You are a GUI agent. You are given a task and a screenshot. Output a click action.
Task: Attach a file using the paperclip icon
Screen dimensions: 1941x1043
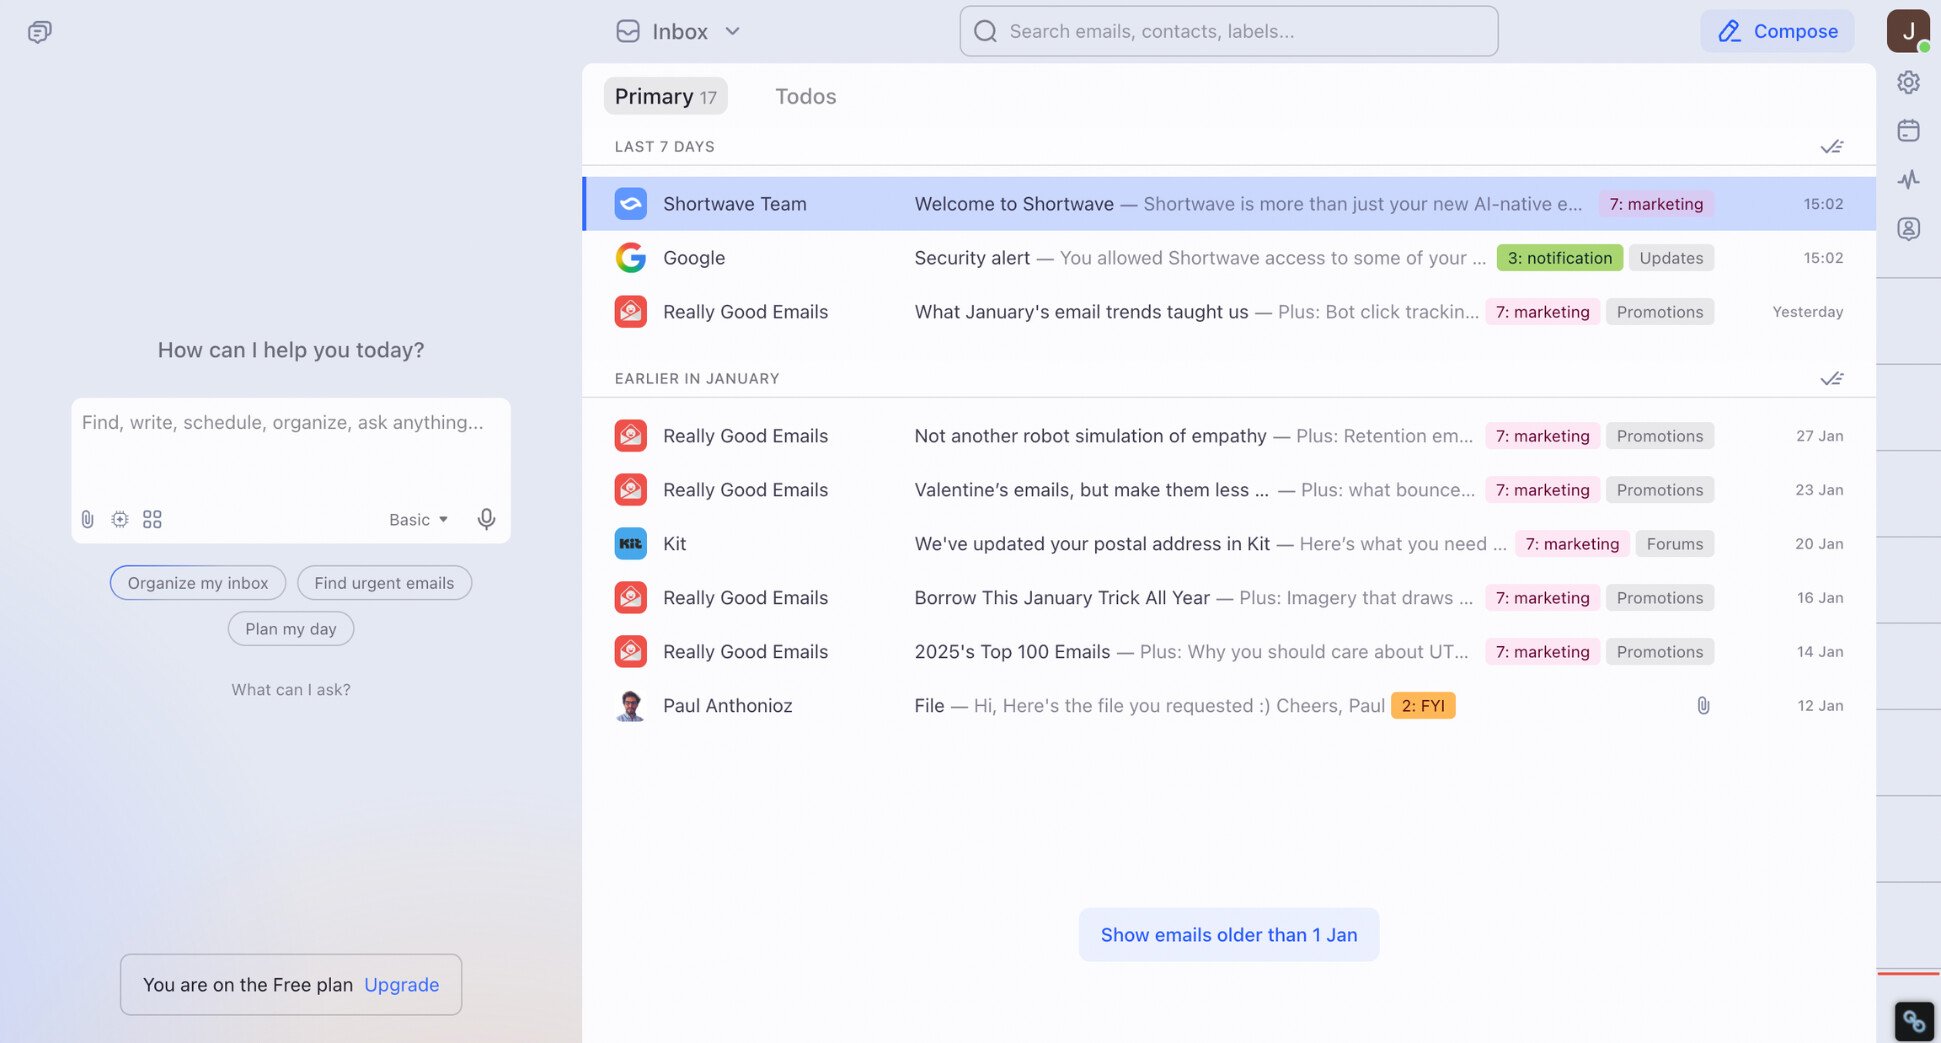(87, 519)
